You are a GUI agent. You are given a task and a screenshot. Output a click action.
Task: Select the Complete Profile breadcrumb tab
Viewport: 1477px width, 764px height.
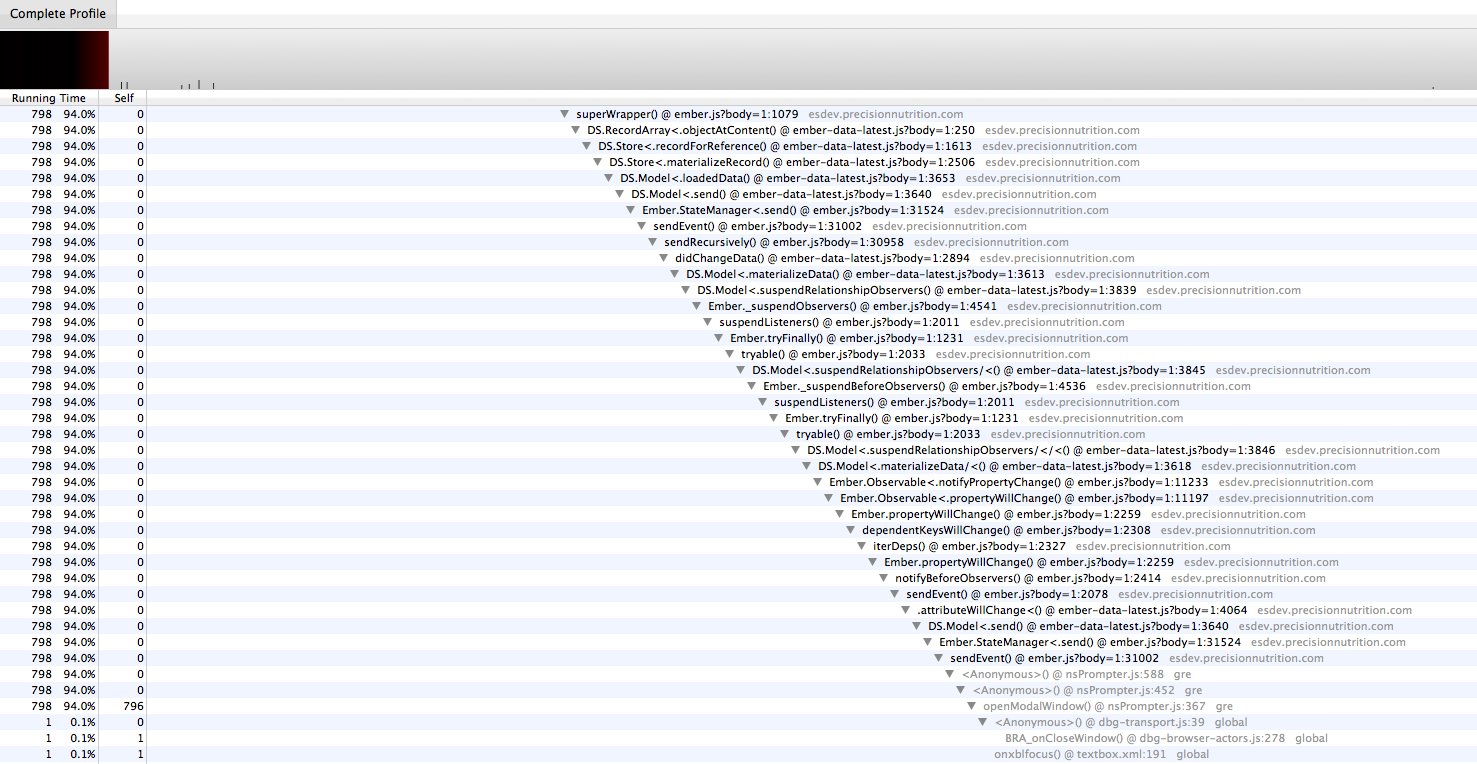(58, 14)
